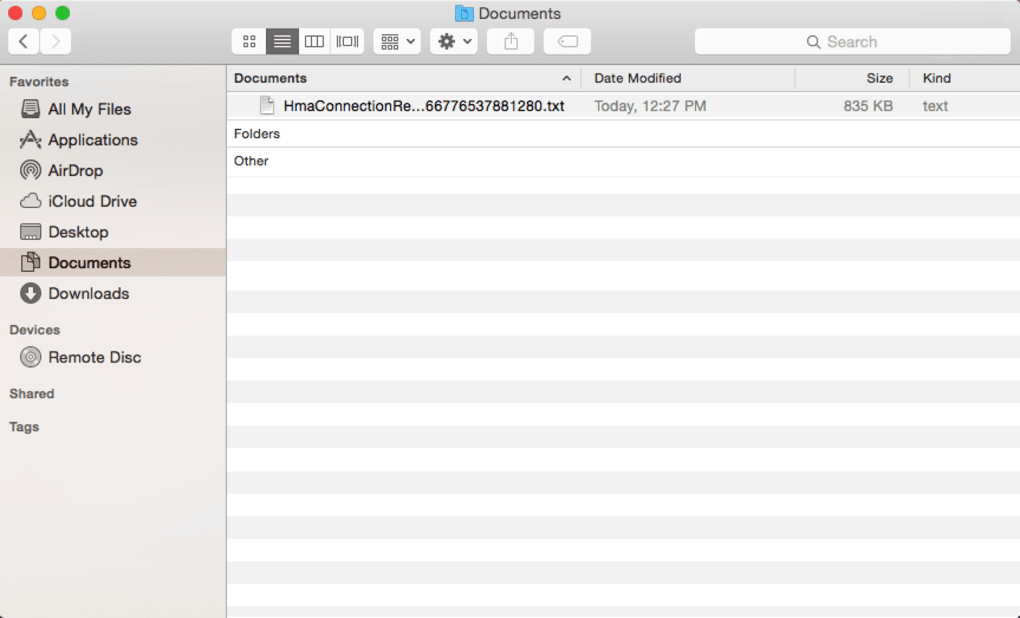Click the text file's document icon
This screenshot has height=618, width=1020.
(267, 105)
